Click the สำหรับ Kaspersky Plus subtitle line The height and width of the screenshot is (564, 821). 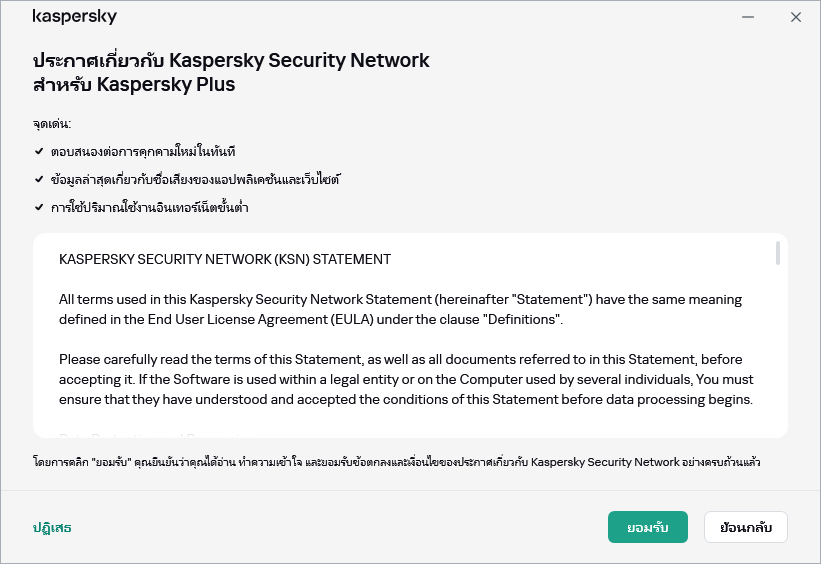pyautogui.click(x=134, y=85)
